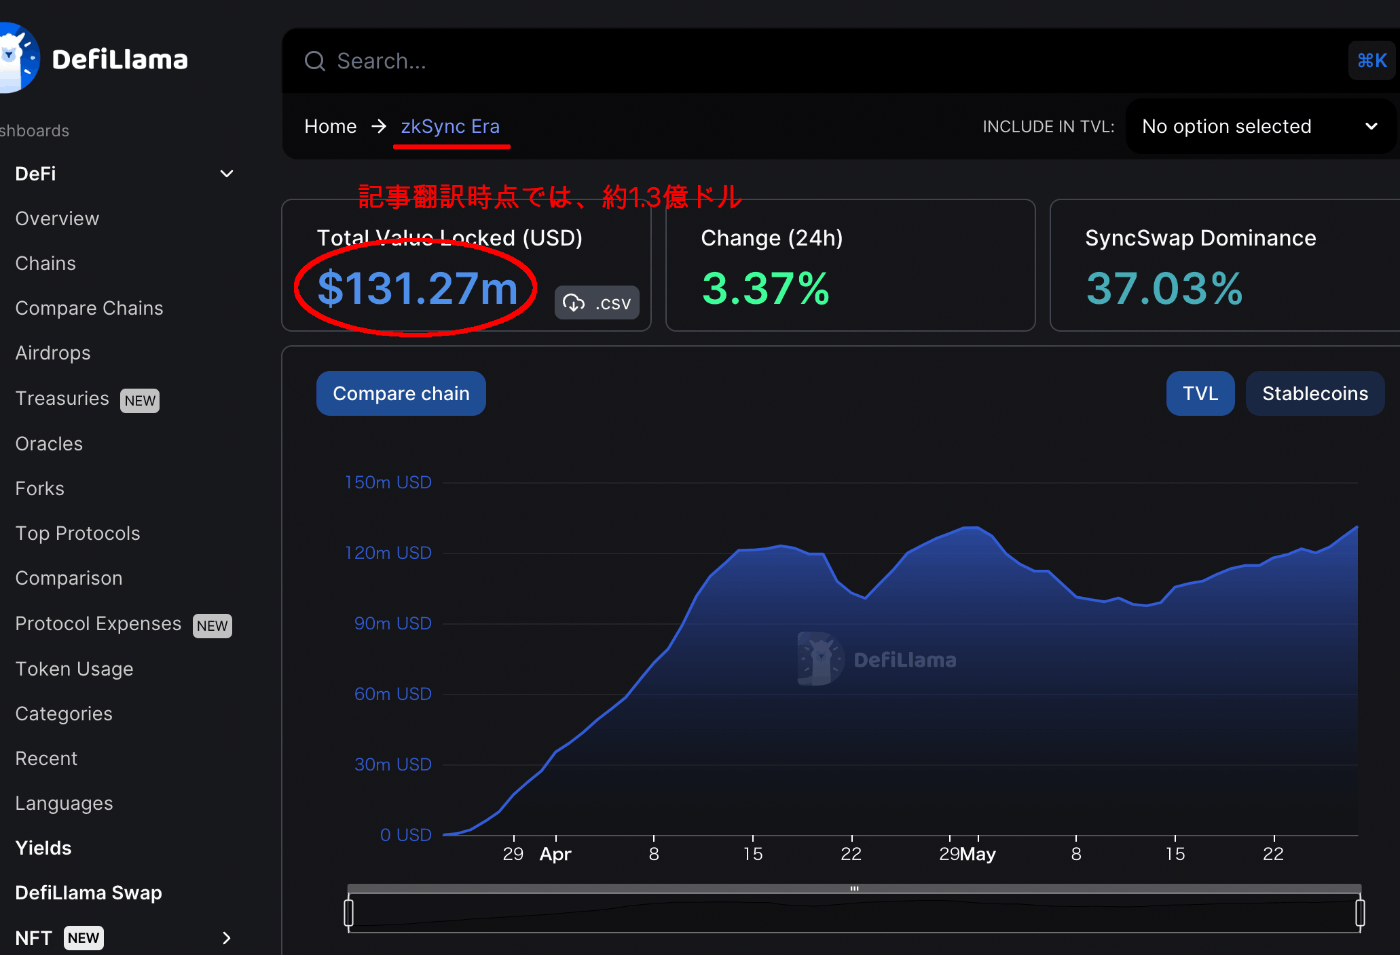Viewport: 1400px width, 955px height.
Task: Open Token Usage in the sidebar
Action: [74, 669]
